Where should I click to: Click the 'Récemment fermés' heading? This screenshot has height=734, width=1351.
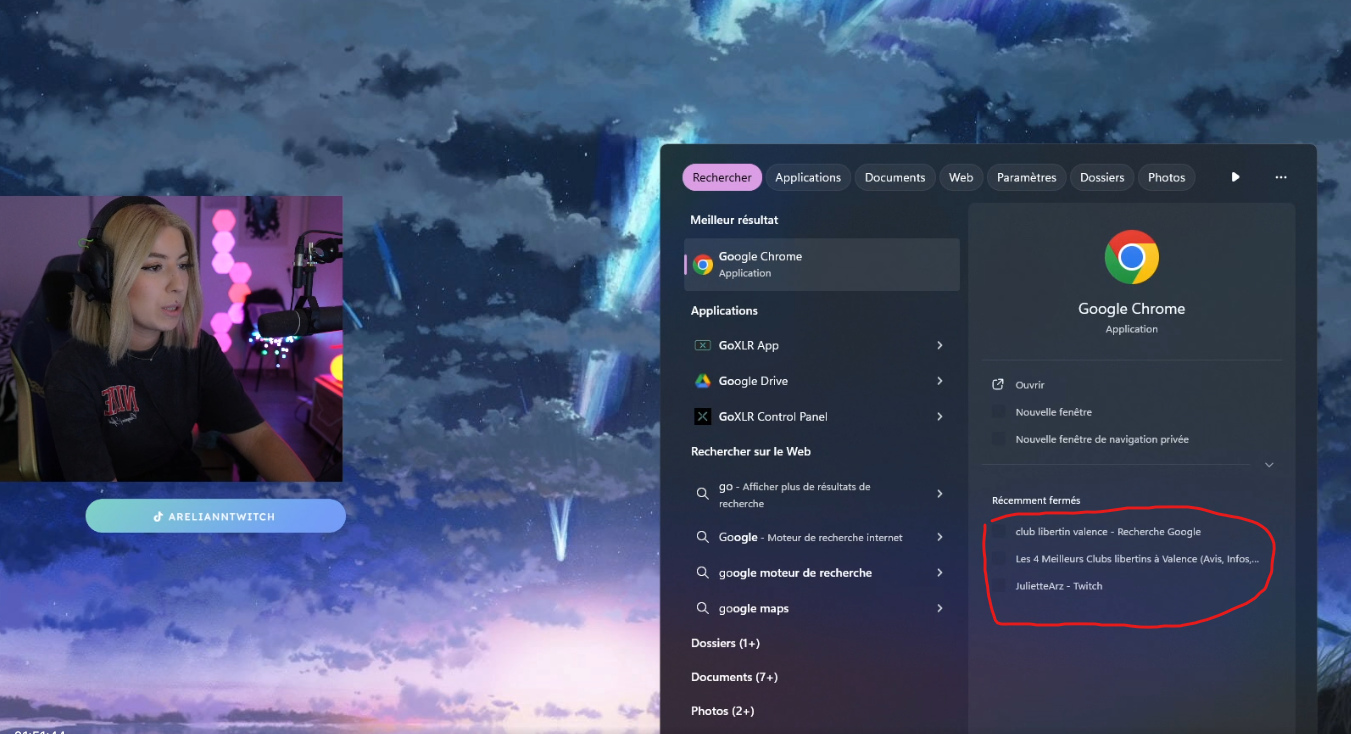1036,500
